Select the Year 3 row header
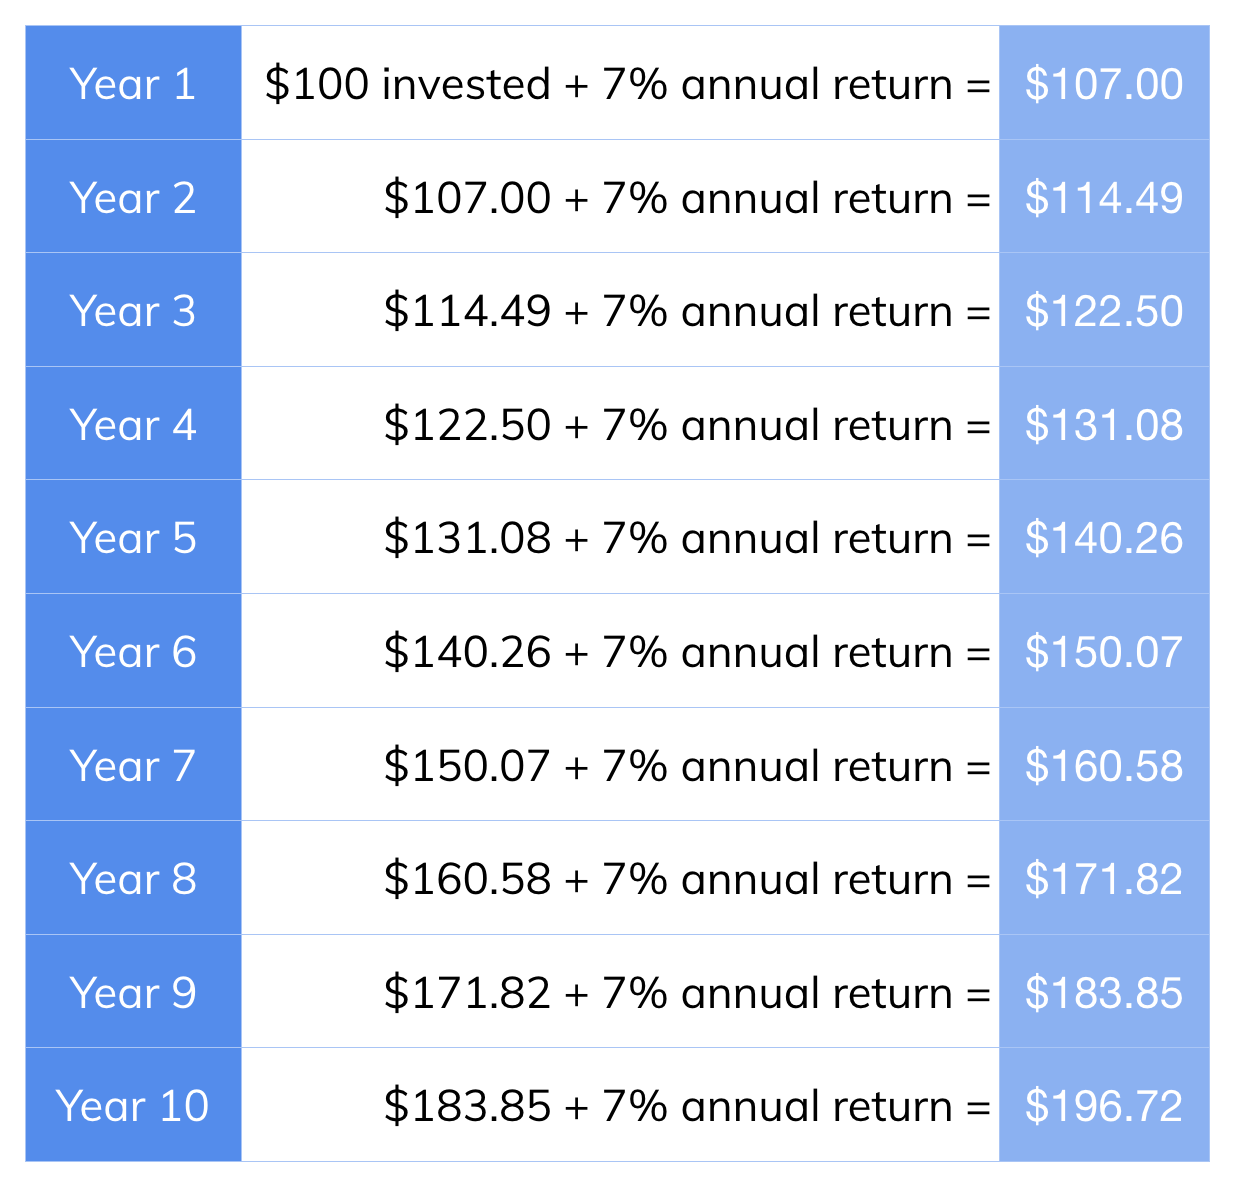1236x1190 pixels. point(133,310)
